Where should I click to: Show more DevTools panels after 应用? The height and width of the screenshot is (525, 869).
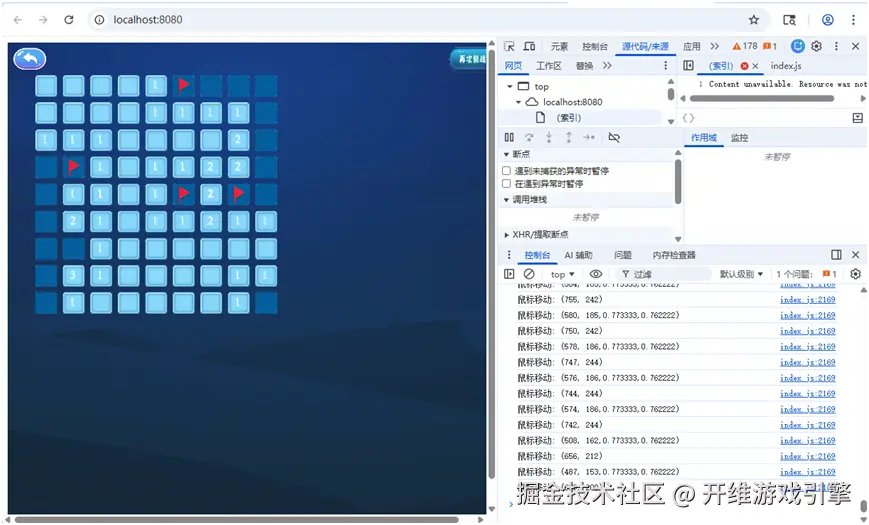[x=714, y=46]
